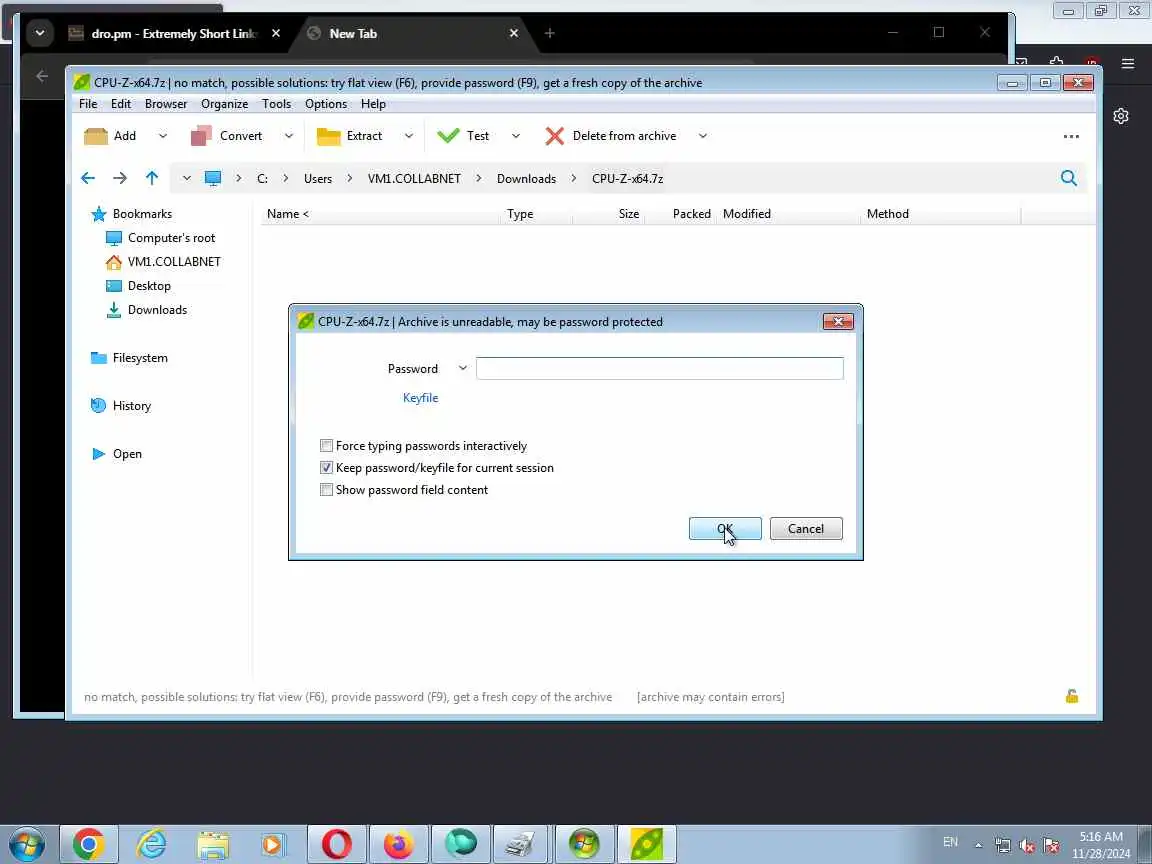The height and width of the screenshot is (864, 1152).
Task: Expand the Convert dropdown arrow
Action: pyautogui.click(x=289, y=136)
